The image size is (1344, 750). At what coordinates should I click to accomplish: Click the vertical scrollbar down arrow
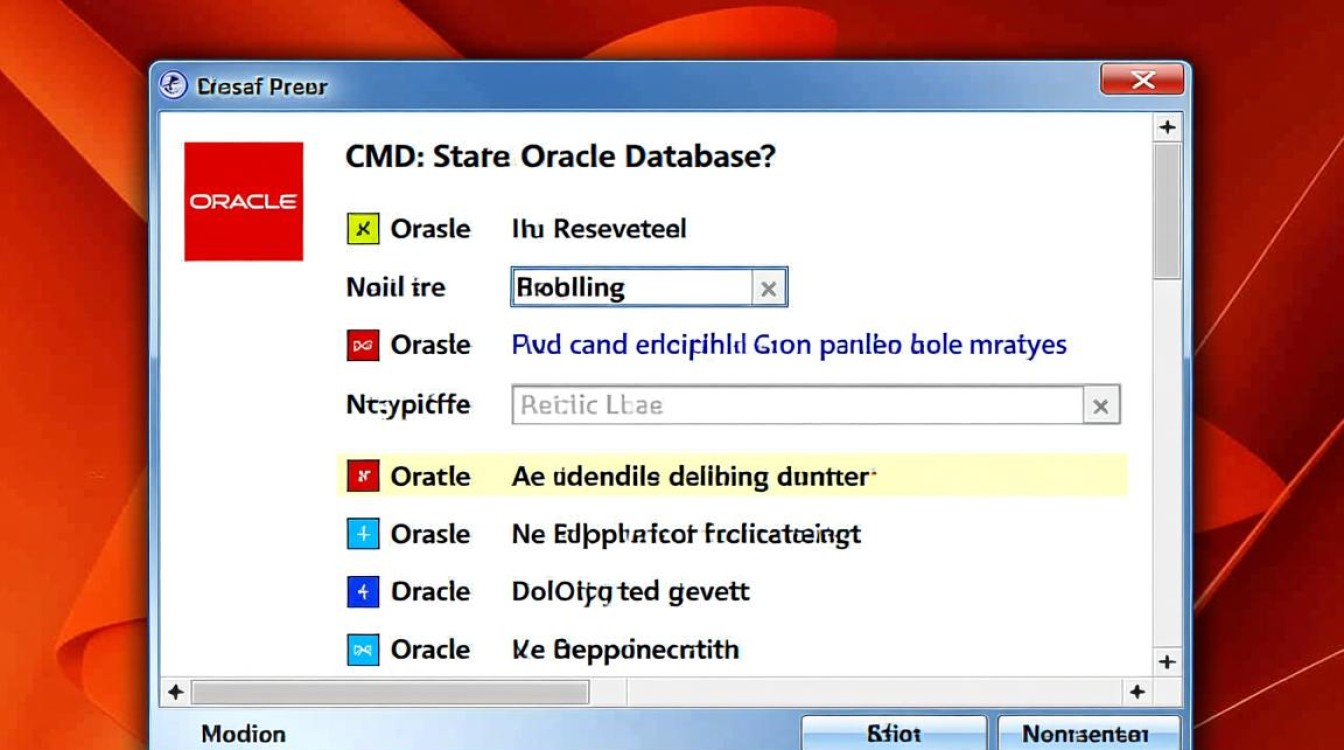[1166, 662]
